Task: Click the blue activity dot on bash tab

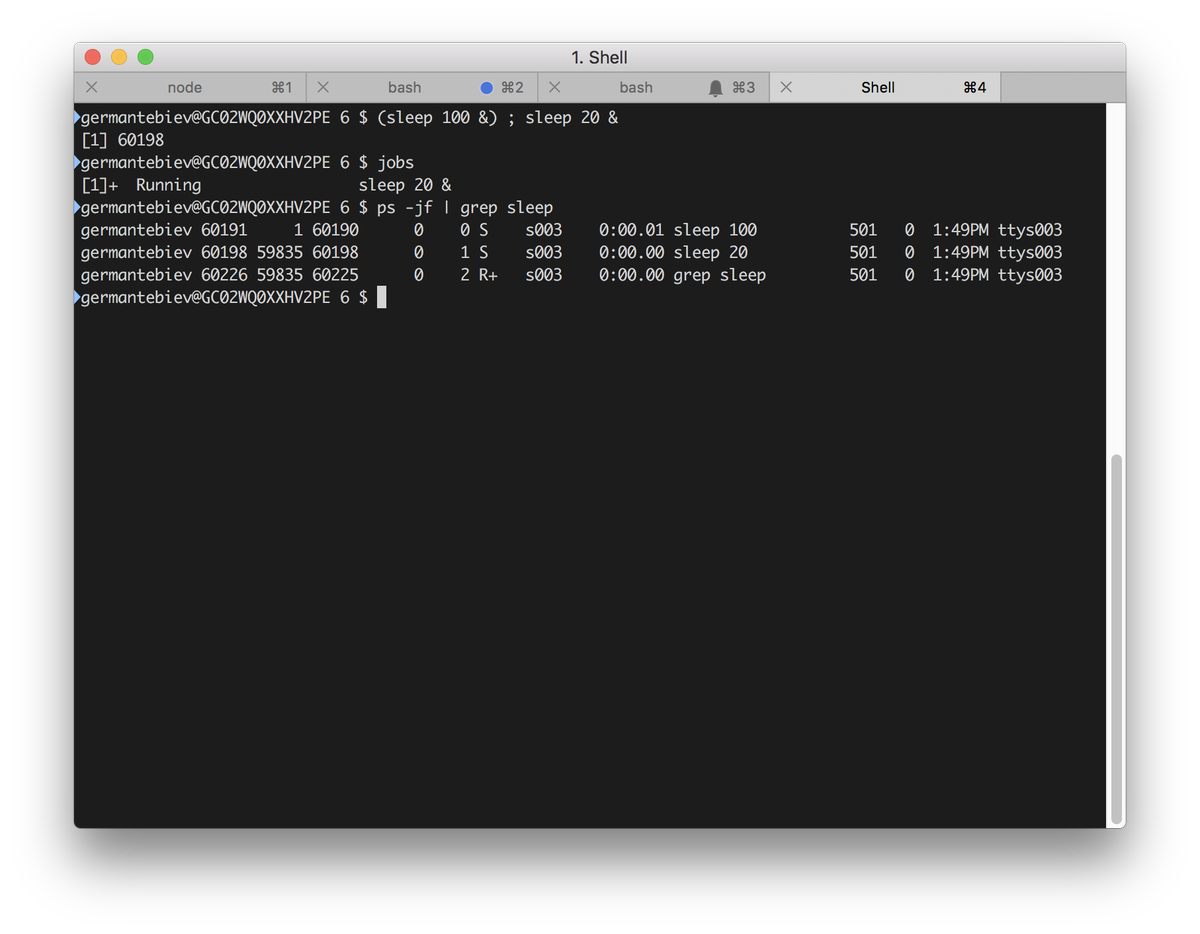Action: [487, 88]
